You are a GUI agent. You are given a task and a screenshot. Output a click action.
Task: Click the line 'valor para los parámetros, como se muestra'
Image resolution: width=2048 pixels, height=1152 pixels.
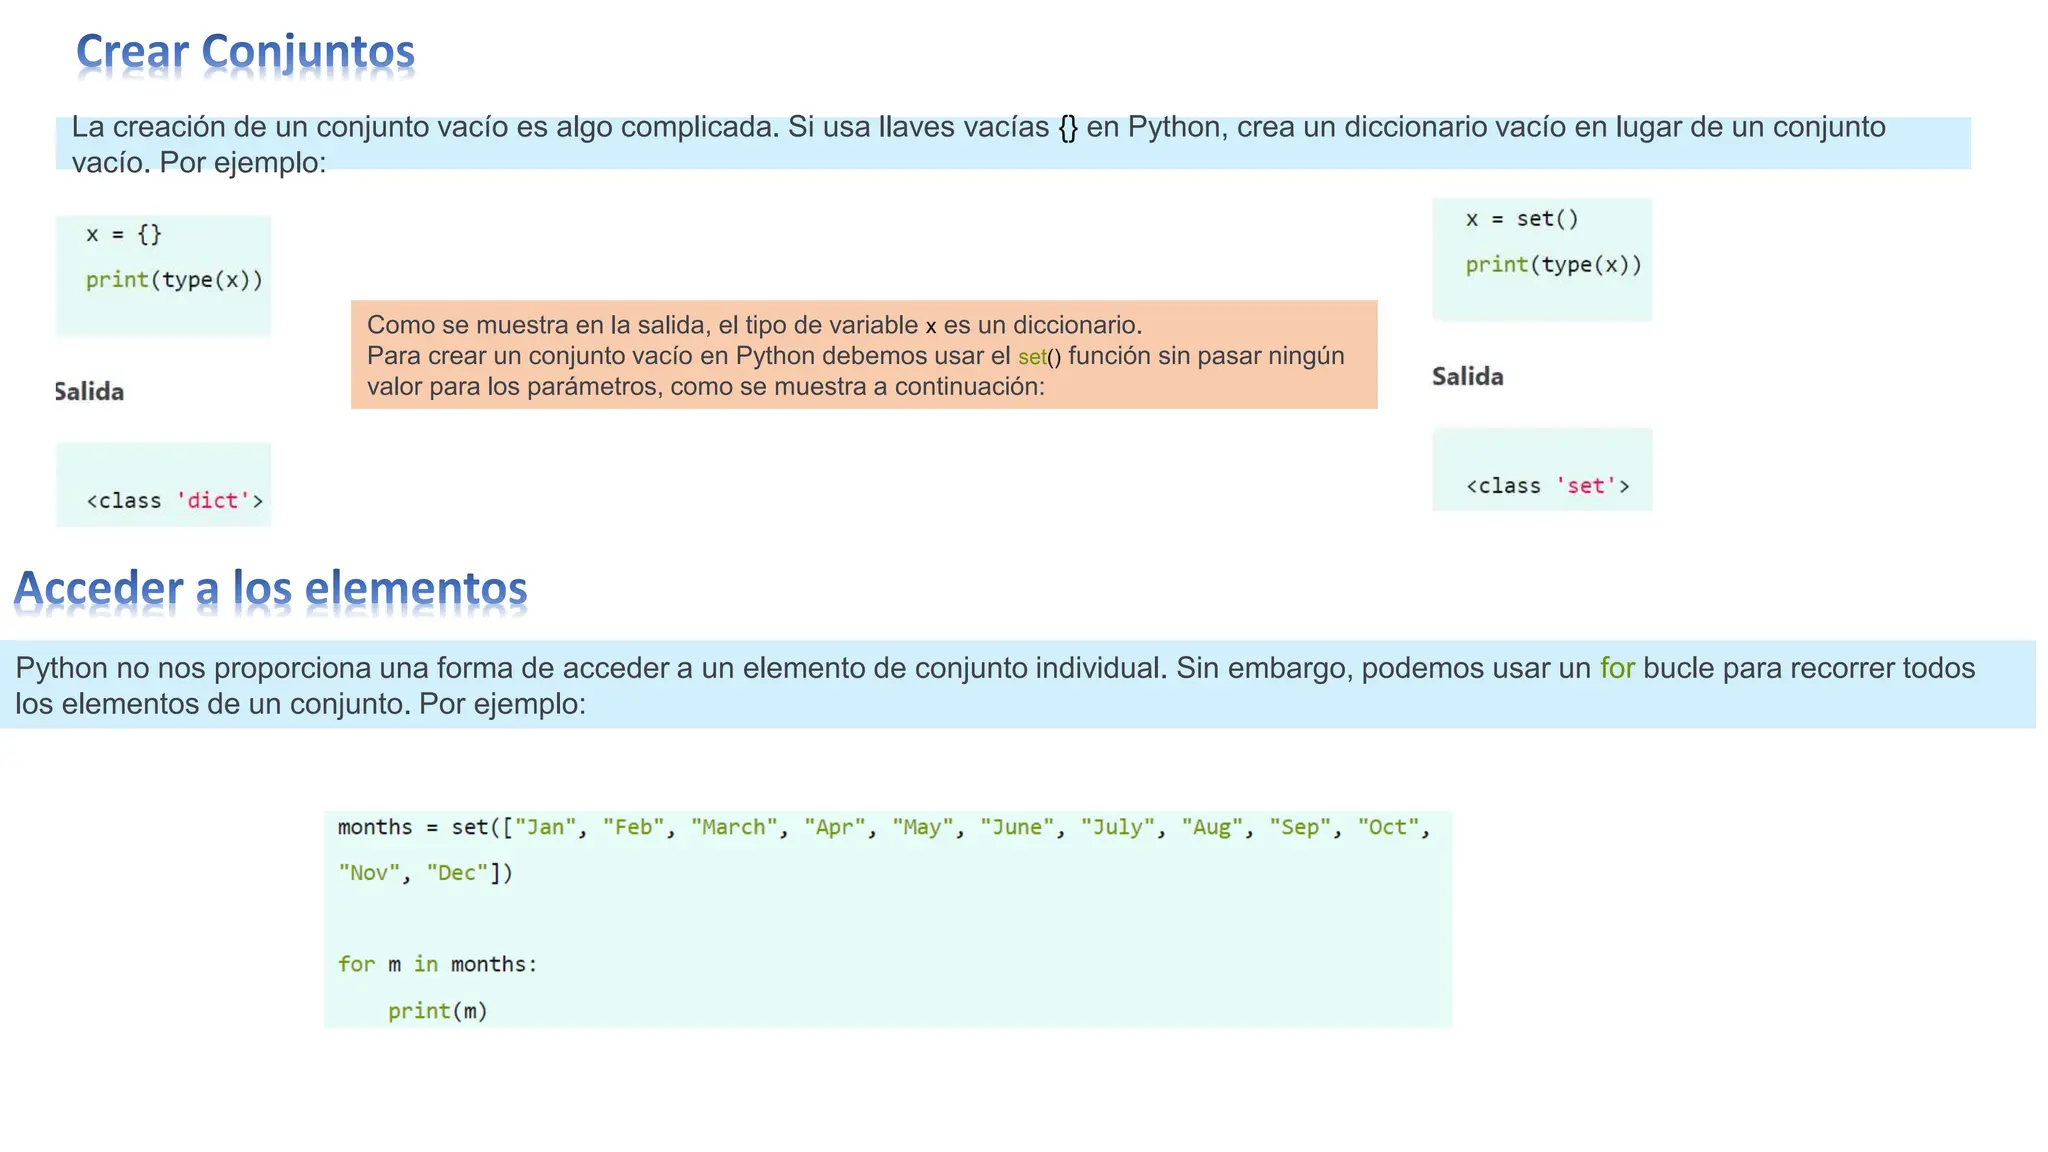pos(705,387)
